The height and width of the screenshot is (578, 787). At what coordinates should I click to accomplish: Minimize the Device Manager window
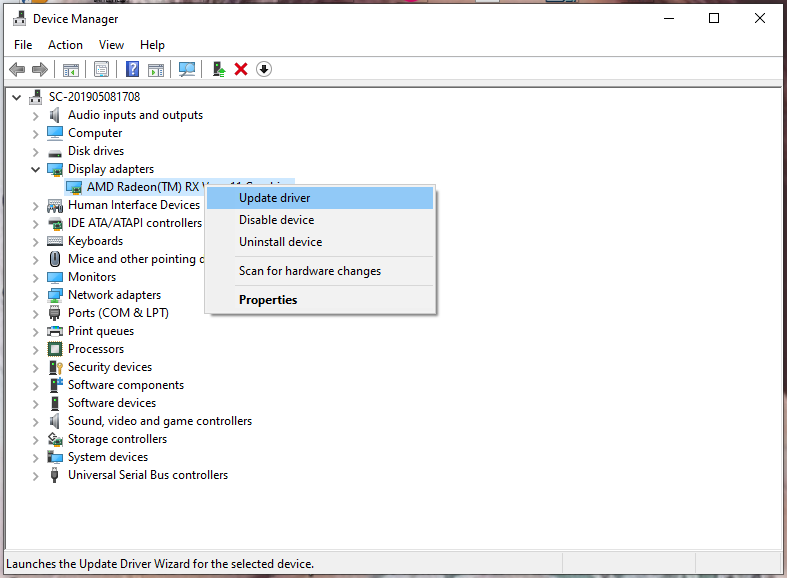click(x=669, y=19)
